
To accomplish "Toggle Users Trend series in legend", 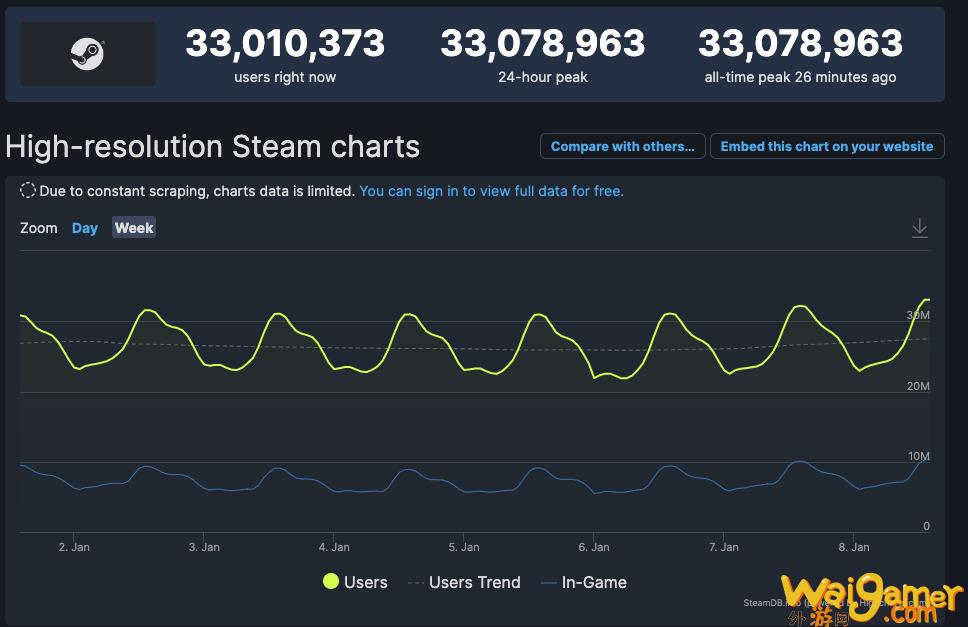I will point(464,582).
